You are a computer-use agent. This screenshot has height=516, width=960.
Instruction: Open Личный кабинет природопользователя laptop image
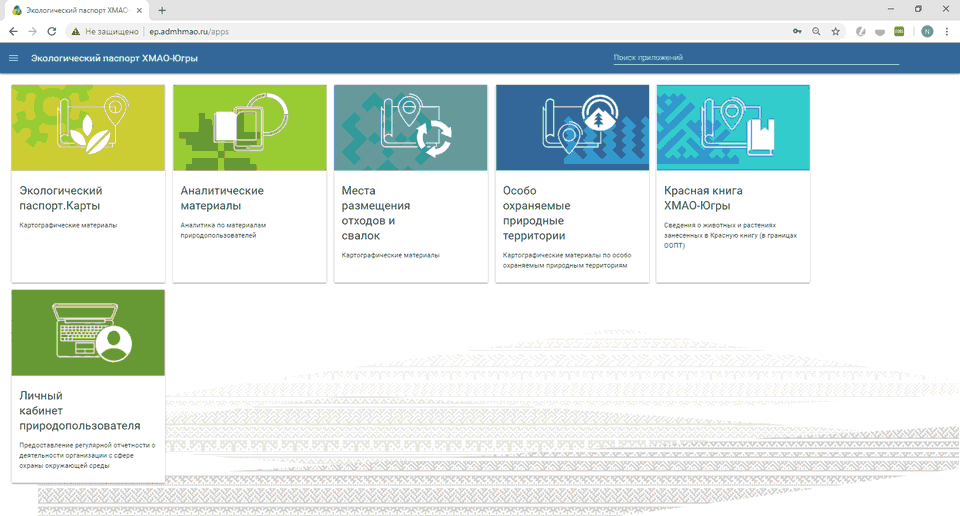(88, 333)
